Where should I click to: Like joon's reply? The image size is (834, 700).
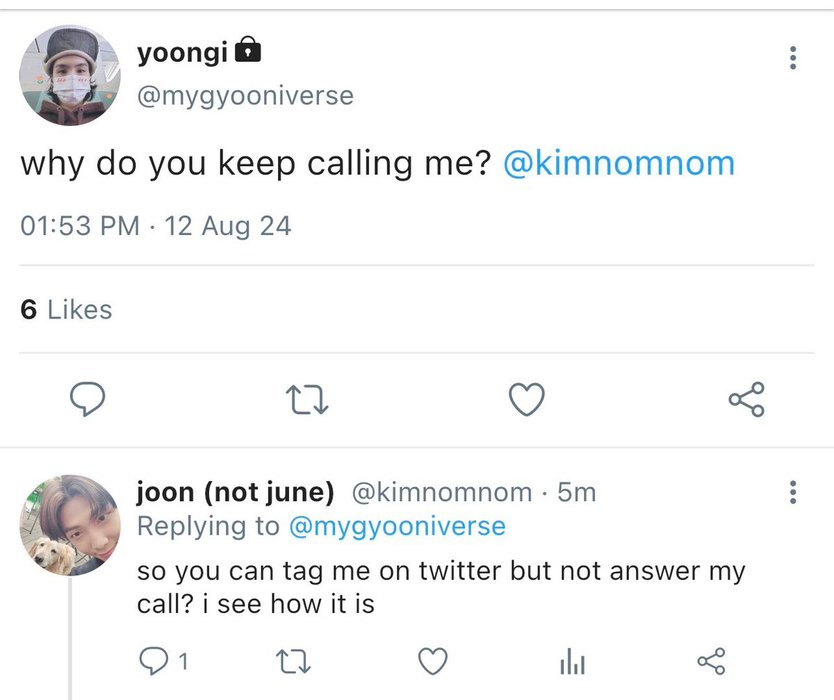(432, 661)
